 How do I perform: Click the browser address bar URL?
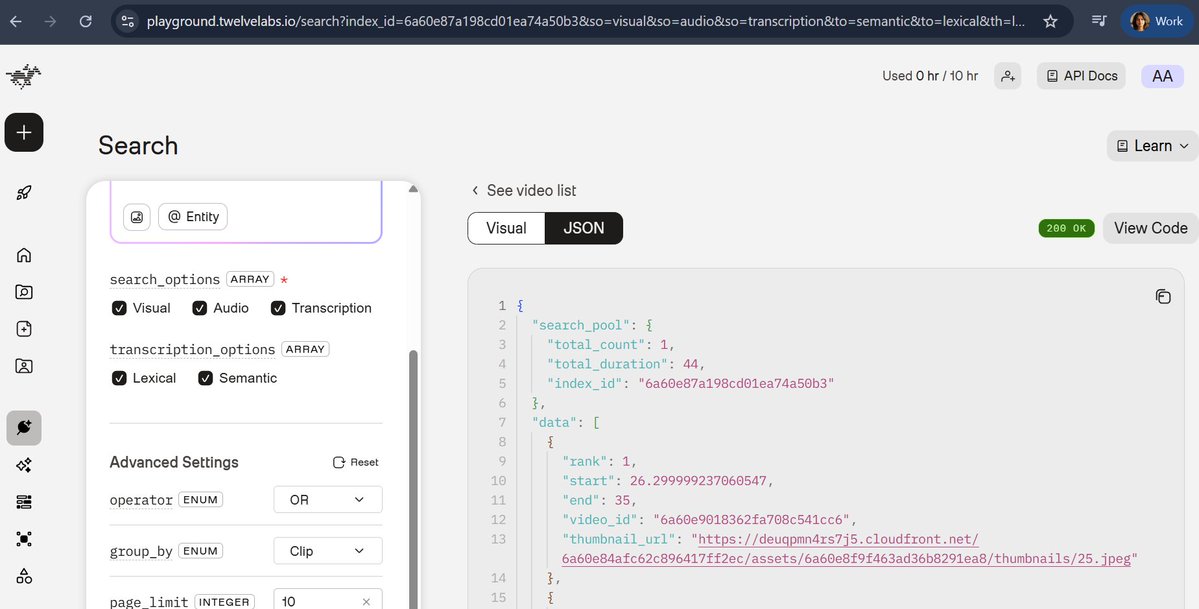click(x=586, y=21)
